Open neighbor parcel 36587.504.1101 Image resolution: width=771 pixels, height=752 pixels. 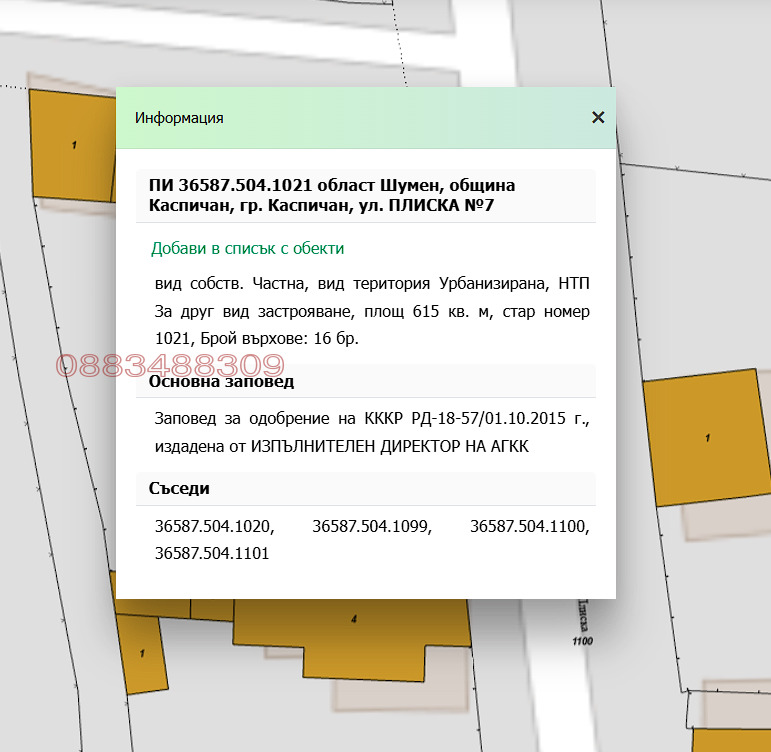212,552
